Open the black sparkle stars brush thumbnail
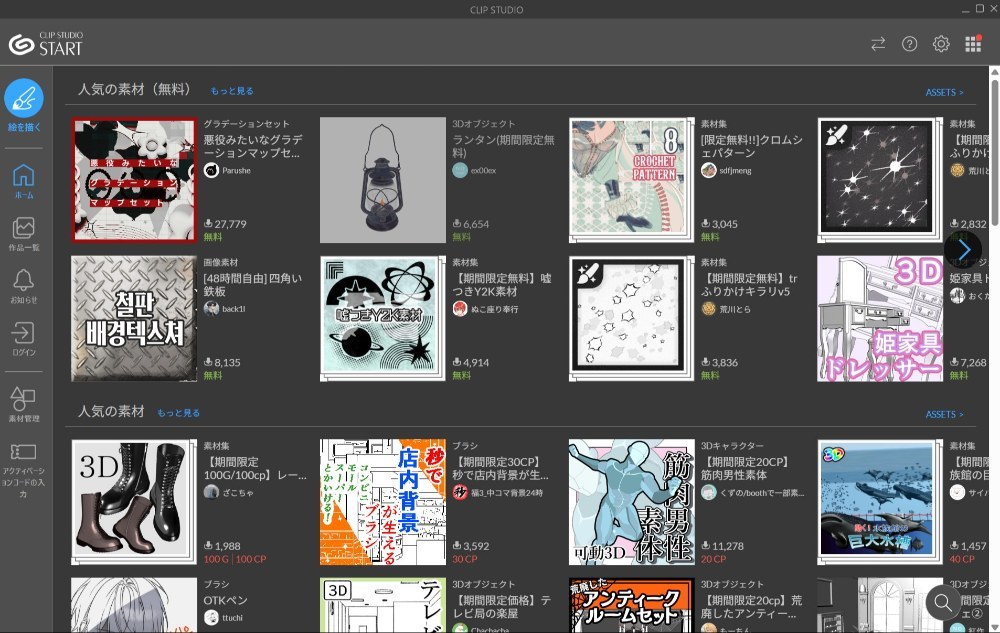Viewport: 1000px width, 633px height. coord(880,180)
